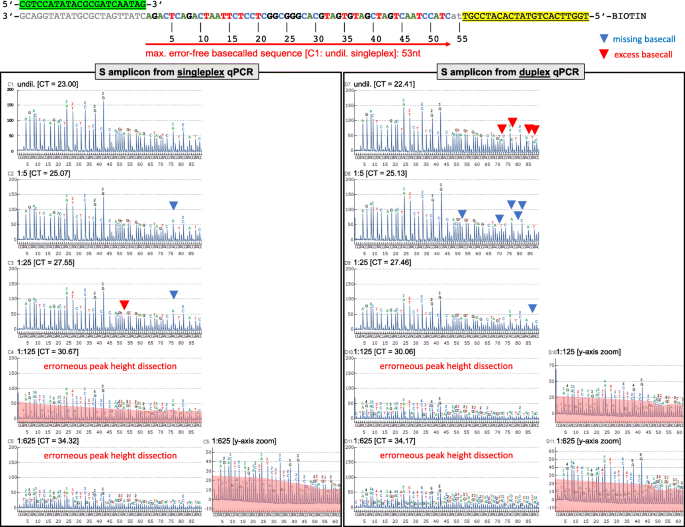Image resolution: width=685 pixels, height=527 pixels.
Task: Click 'S amplicon from singleplex qPCR' header
Action: coord(176,72)
